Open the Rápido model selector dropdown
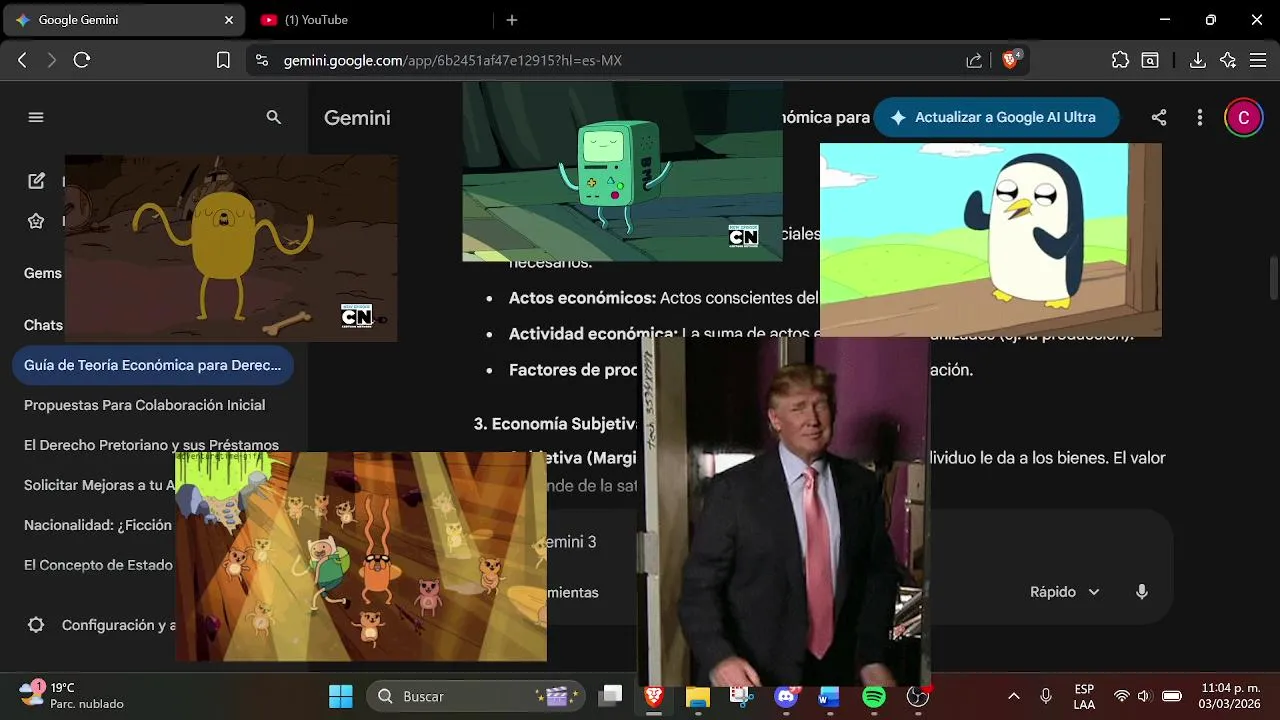Image resolution: width=1280 pixels, height=720 pixels. point(1065,592)
